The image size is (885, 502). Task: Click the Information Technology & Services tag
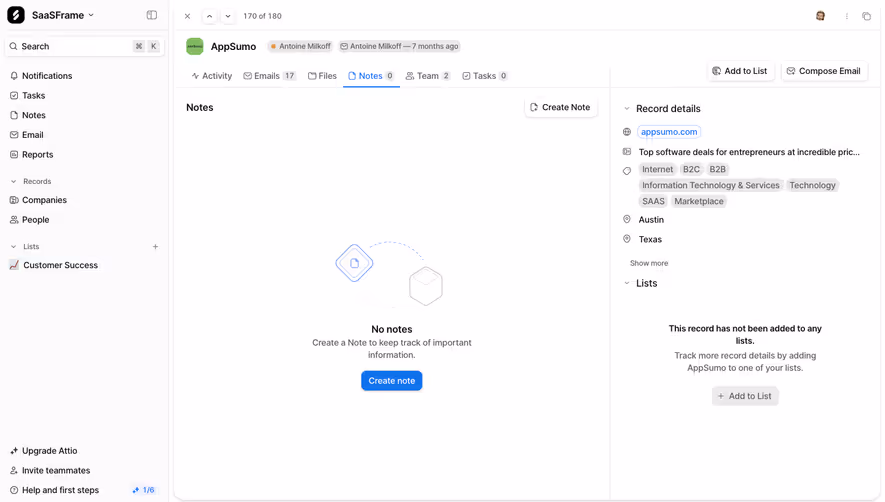(x=711, y=185)
